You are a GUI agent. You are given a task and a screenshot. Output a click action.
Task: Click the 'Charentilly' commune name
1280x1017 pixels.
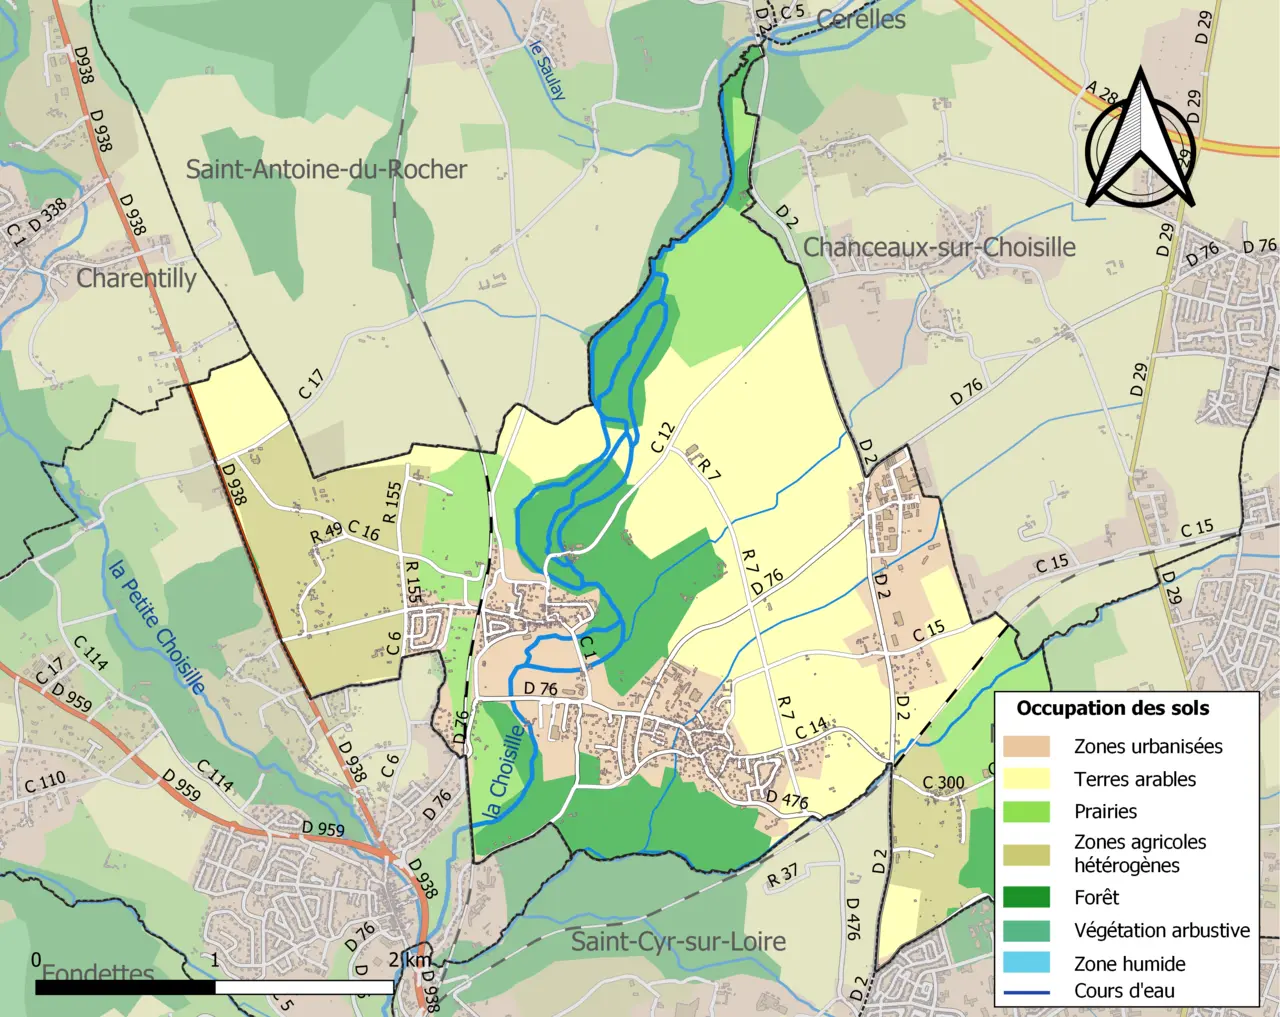tap(136, 278)
